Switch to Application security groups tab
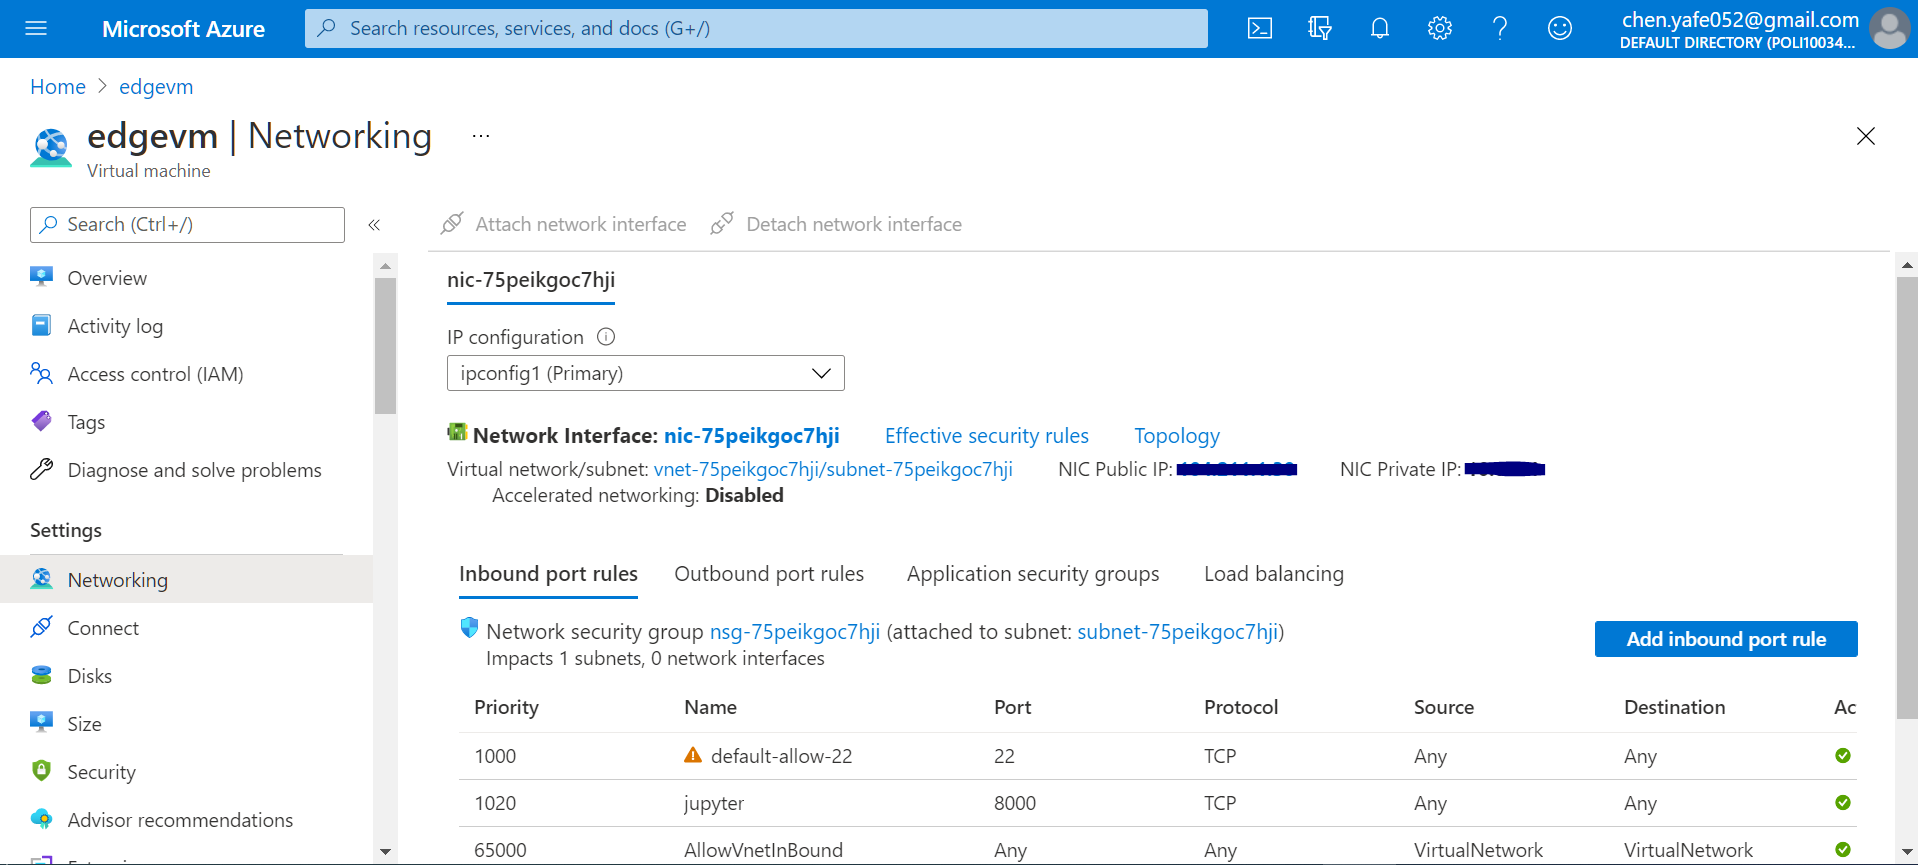Image resolution: width=1918 pixels, height=865 pixels. (x=1033, y=574)
